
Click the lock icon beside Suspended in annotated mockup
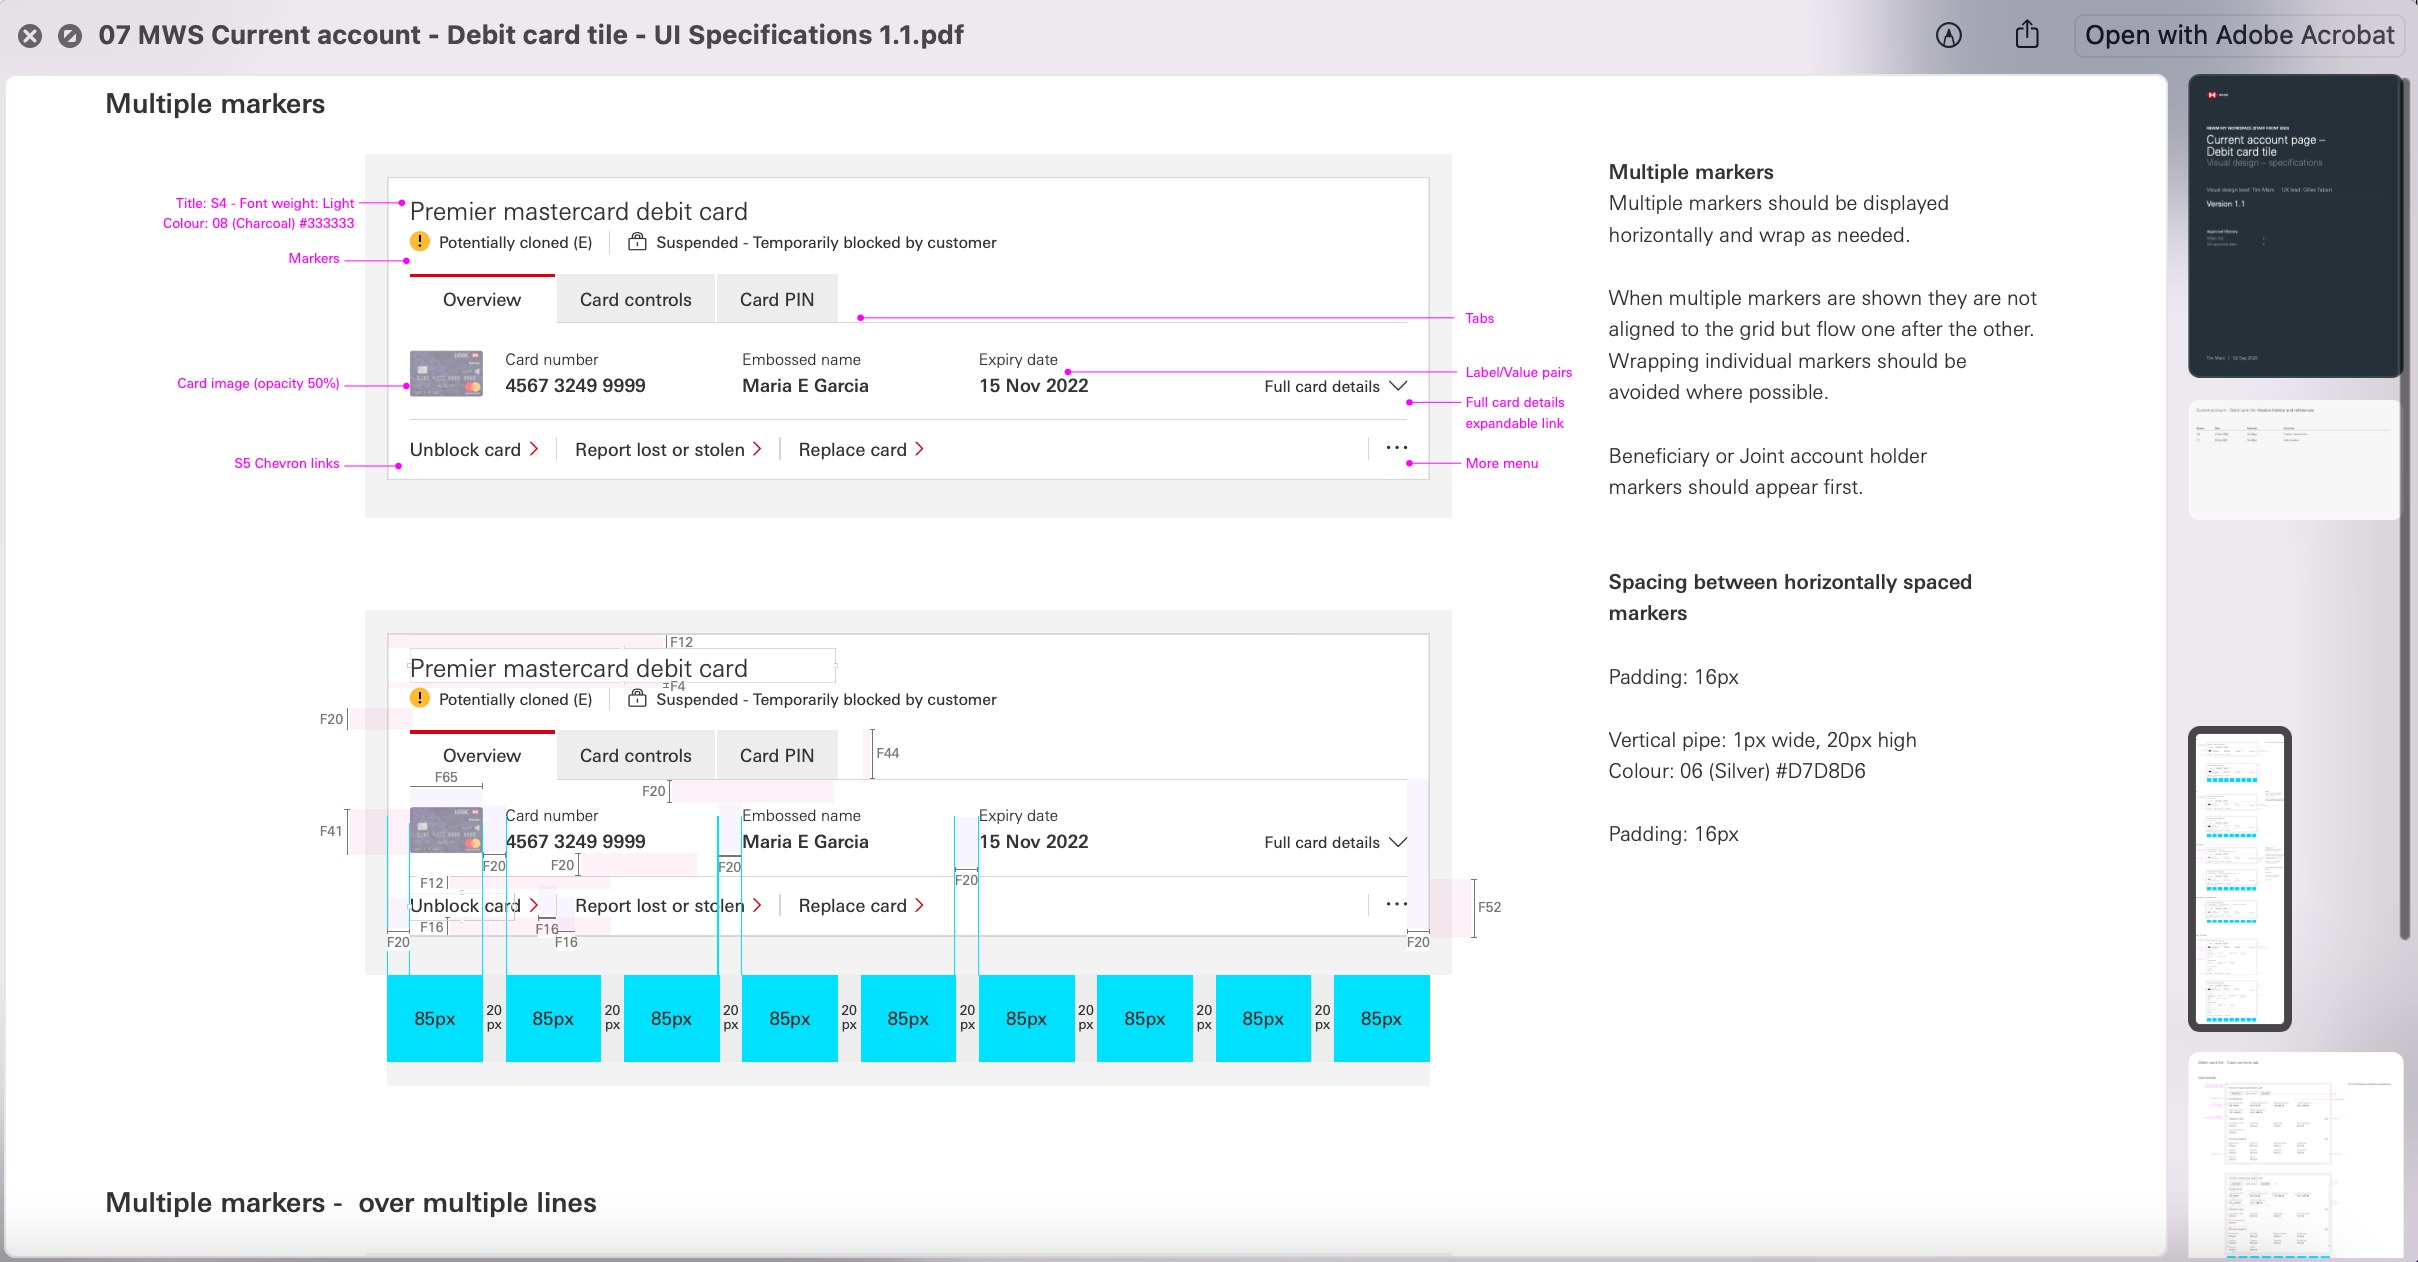(x=637, y=242)
